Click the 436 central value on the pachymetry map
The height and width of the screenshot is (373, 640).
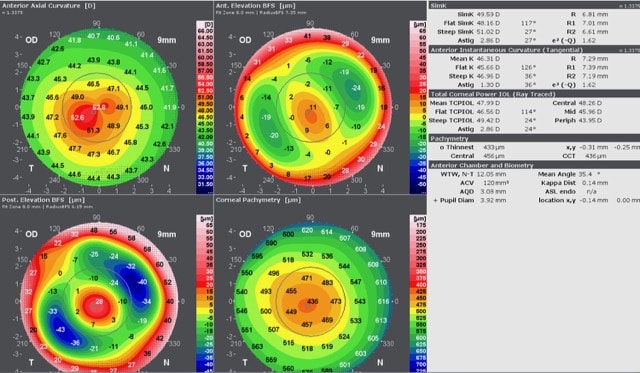point(313,302)
